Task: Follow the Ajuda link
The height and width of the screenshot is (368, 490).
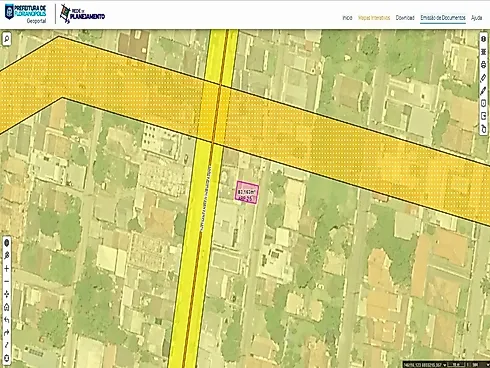Action: [476, 18]
